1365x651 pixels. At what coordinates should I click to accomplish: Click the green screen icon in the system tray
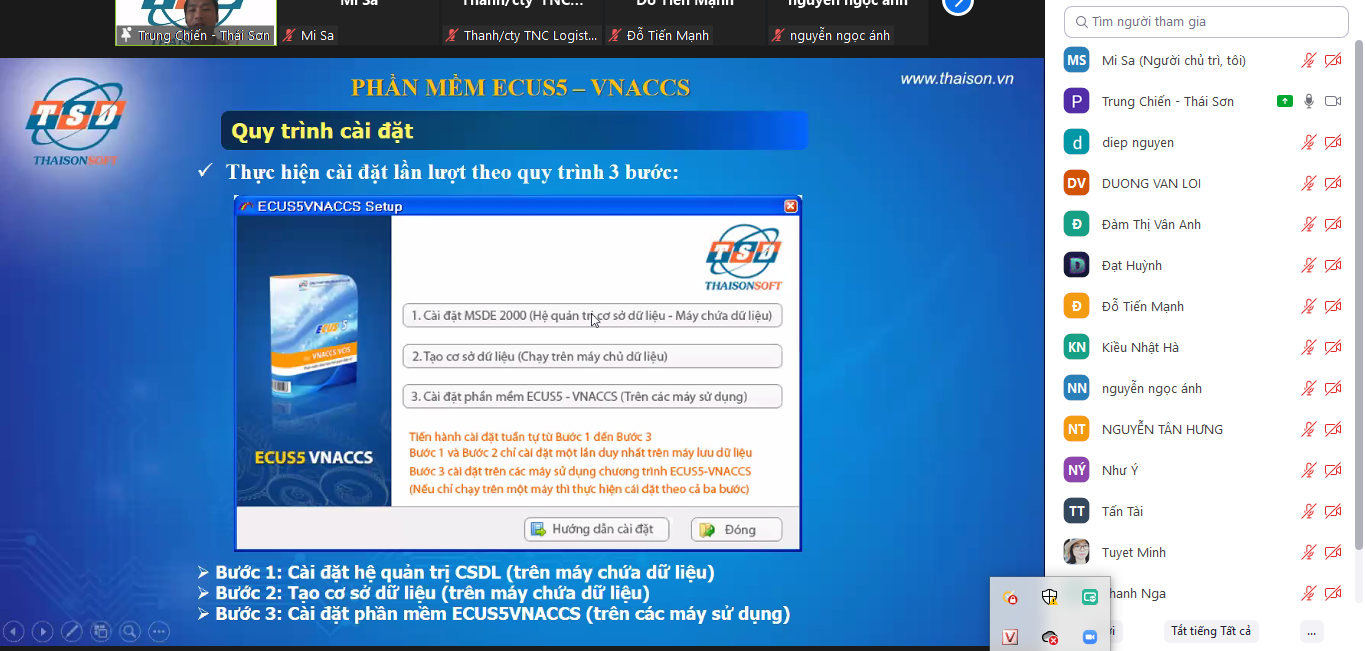[1090, 598]
